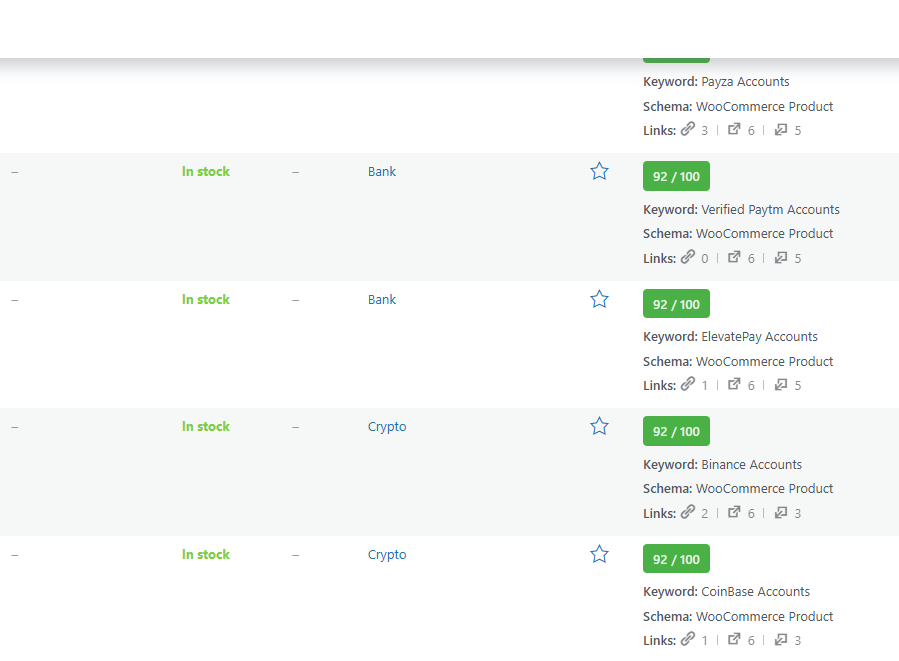Viewport: 899px width, 661px height.
Task: Click the 92/100 SEO score for CoinBase Accounts
Action: click(676, 559)
